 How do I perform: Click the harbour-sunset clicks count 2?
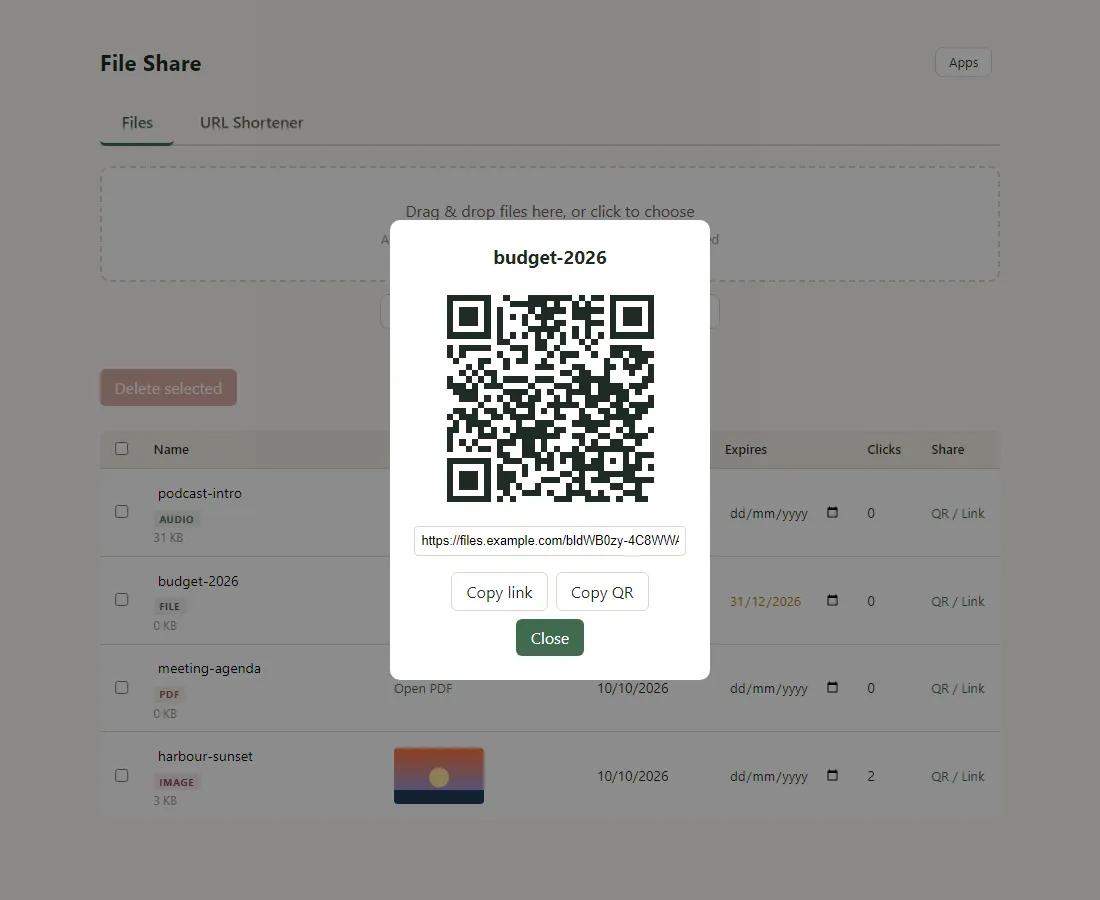pos(871,777)
